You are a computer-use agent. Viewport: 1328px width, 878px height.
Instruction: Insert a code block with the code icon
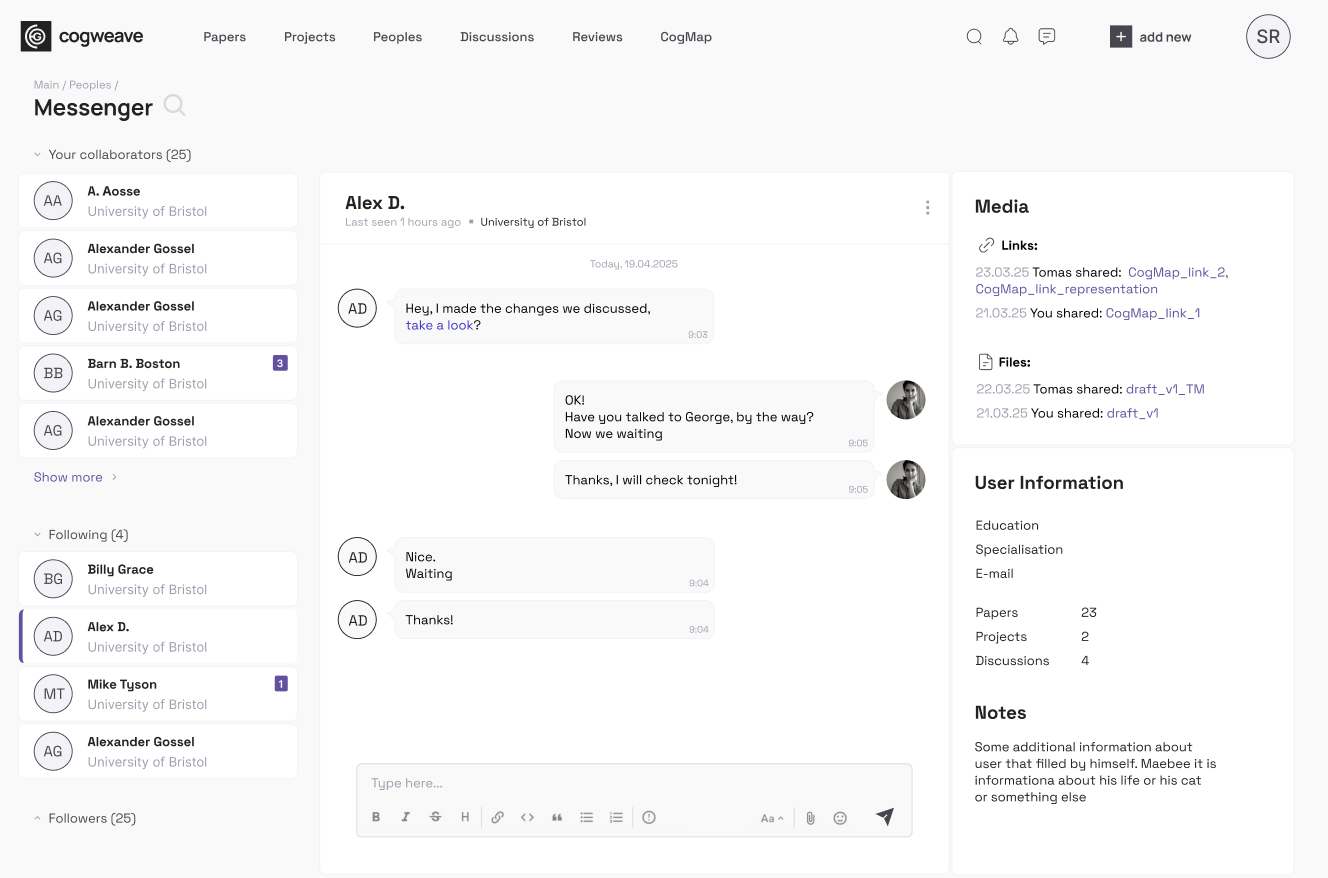527,817
